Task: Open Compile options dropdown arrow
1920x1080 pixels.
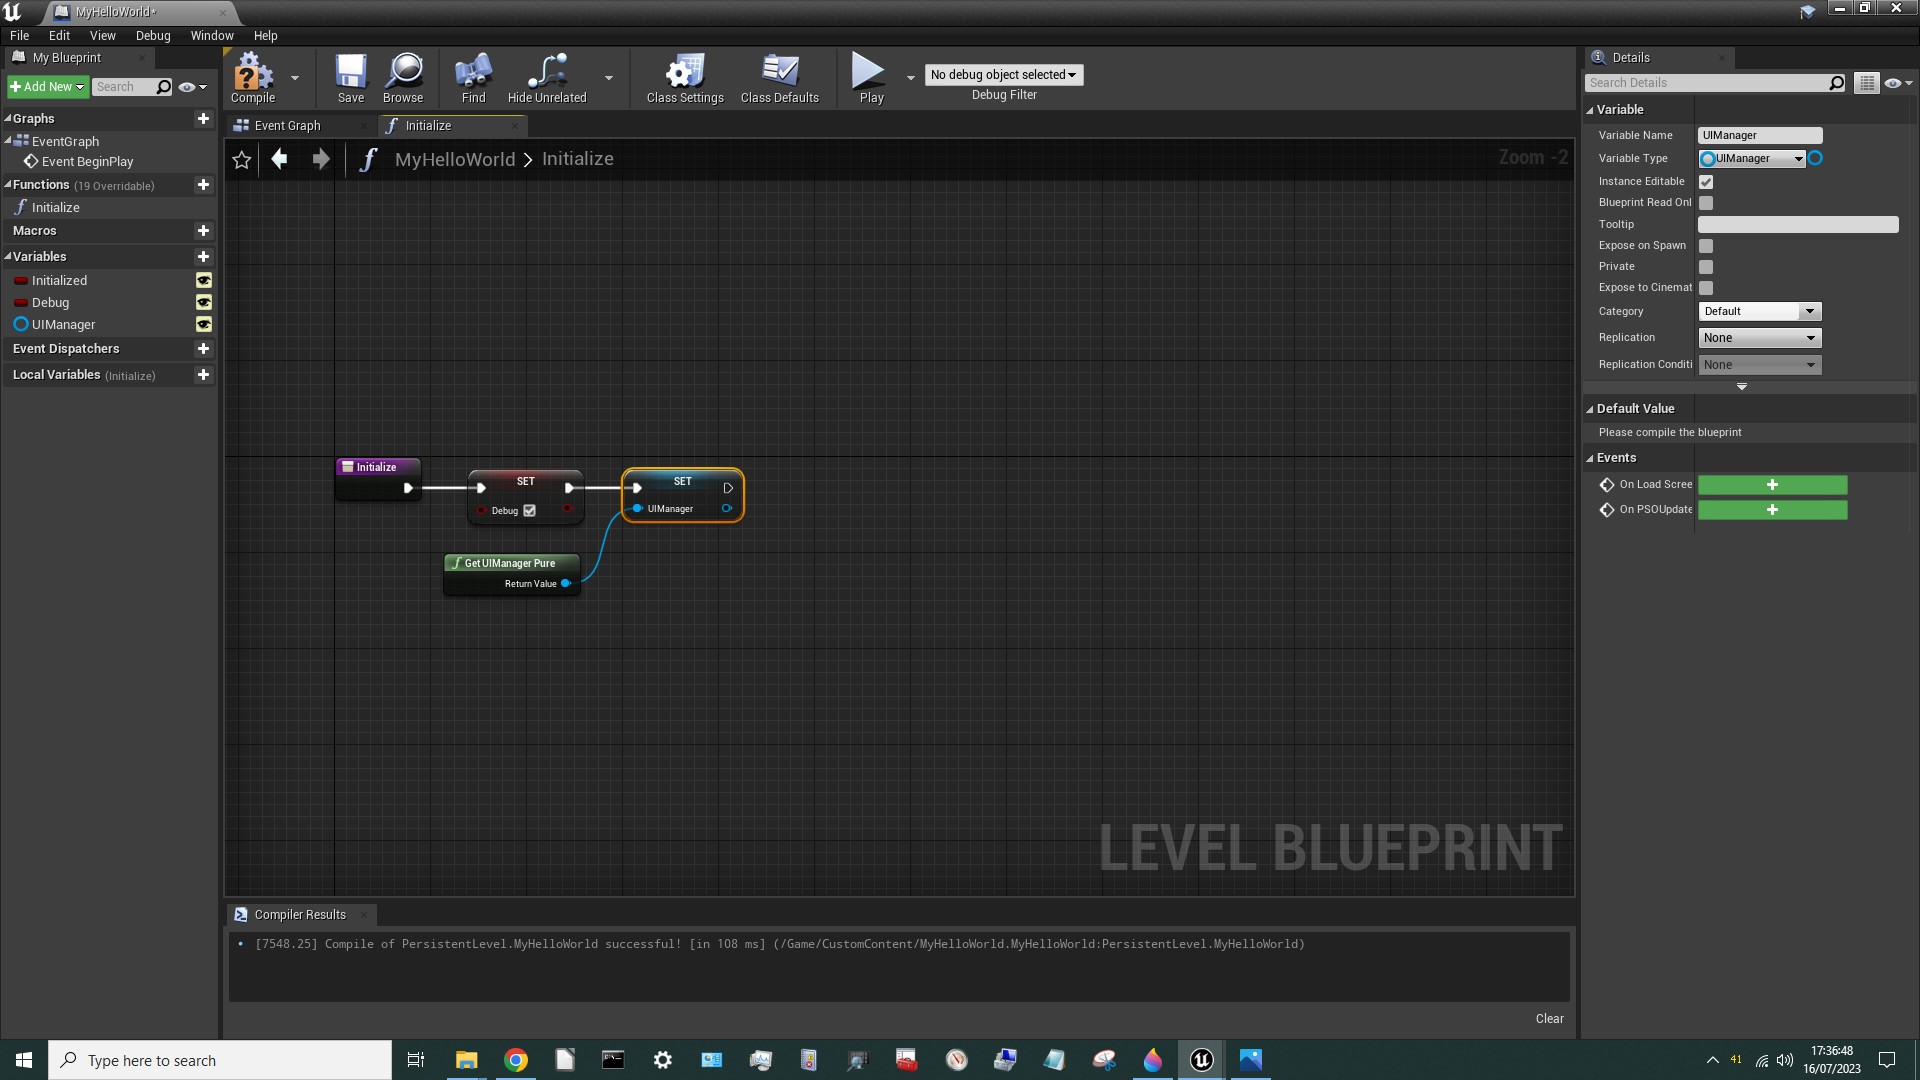Action: click(295, 78)
